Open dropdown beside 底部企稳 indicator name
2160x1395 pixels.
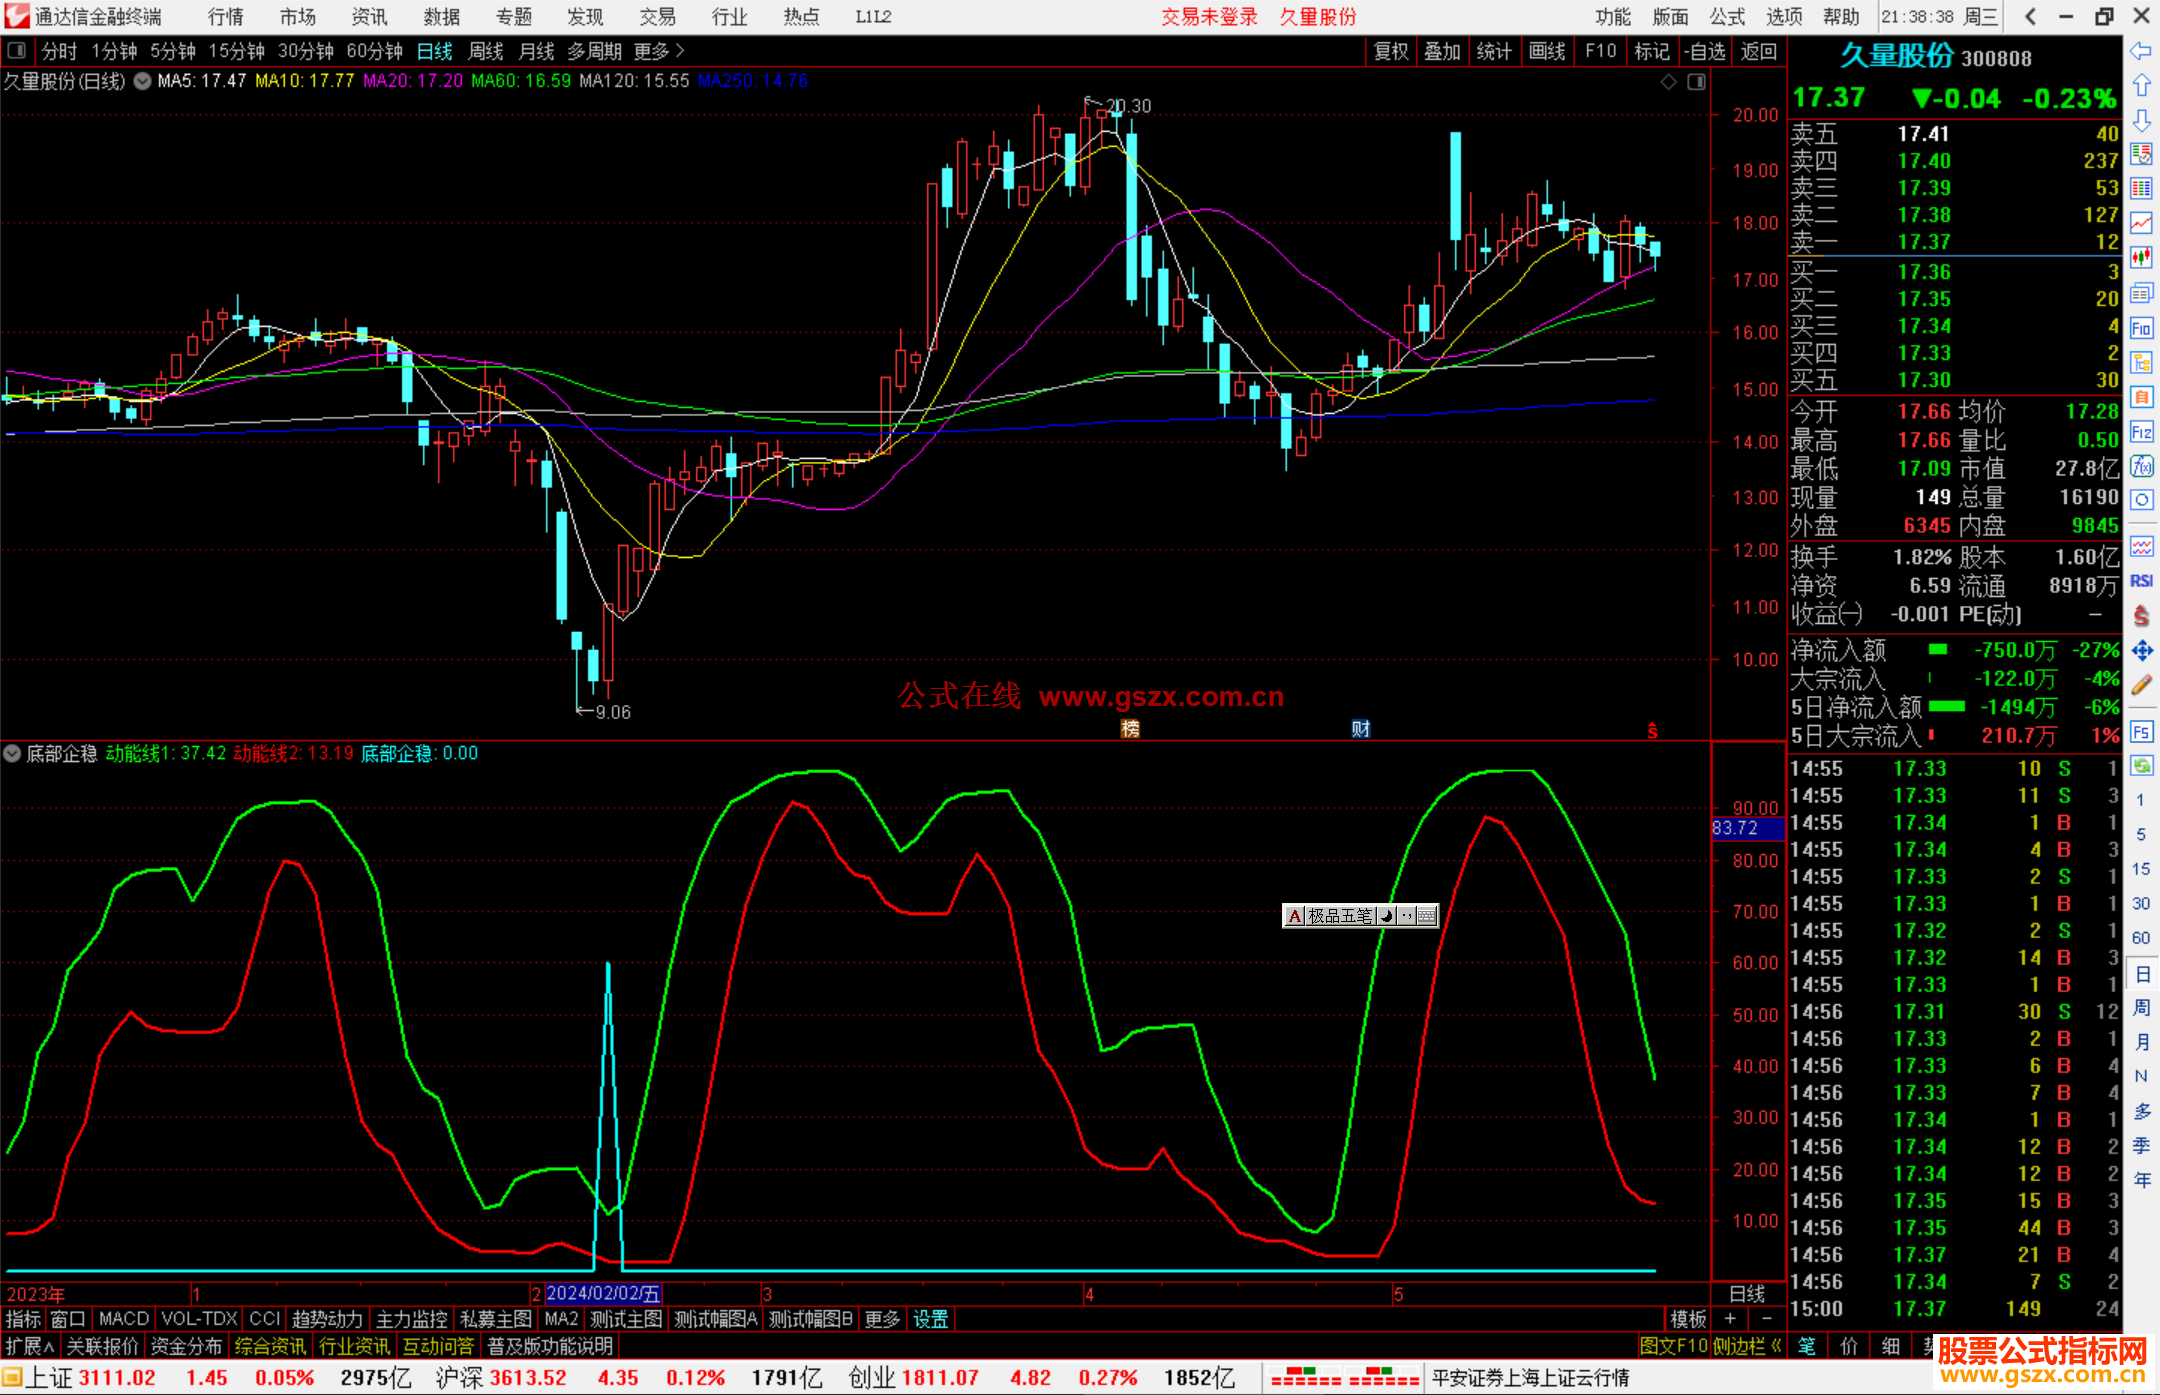pyautogui.click(x=12, y=754)
